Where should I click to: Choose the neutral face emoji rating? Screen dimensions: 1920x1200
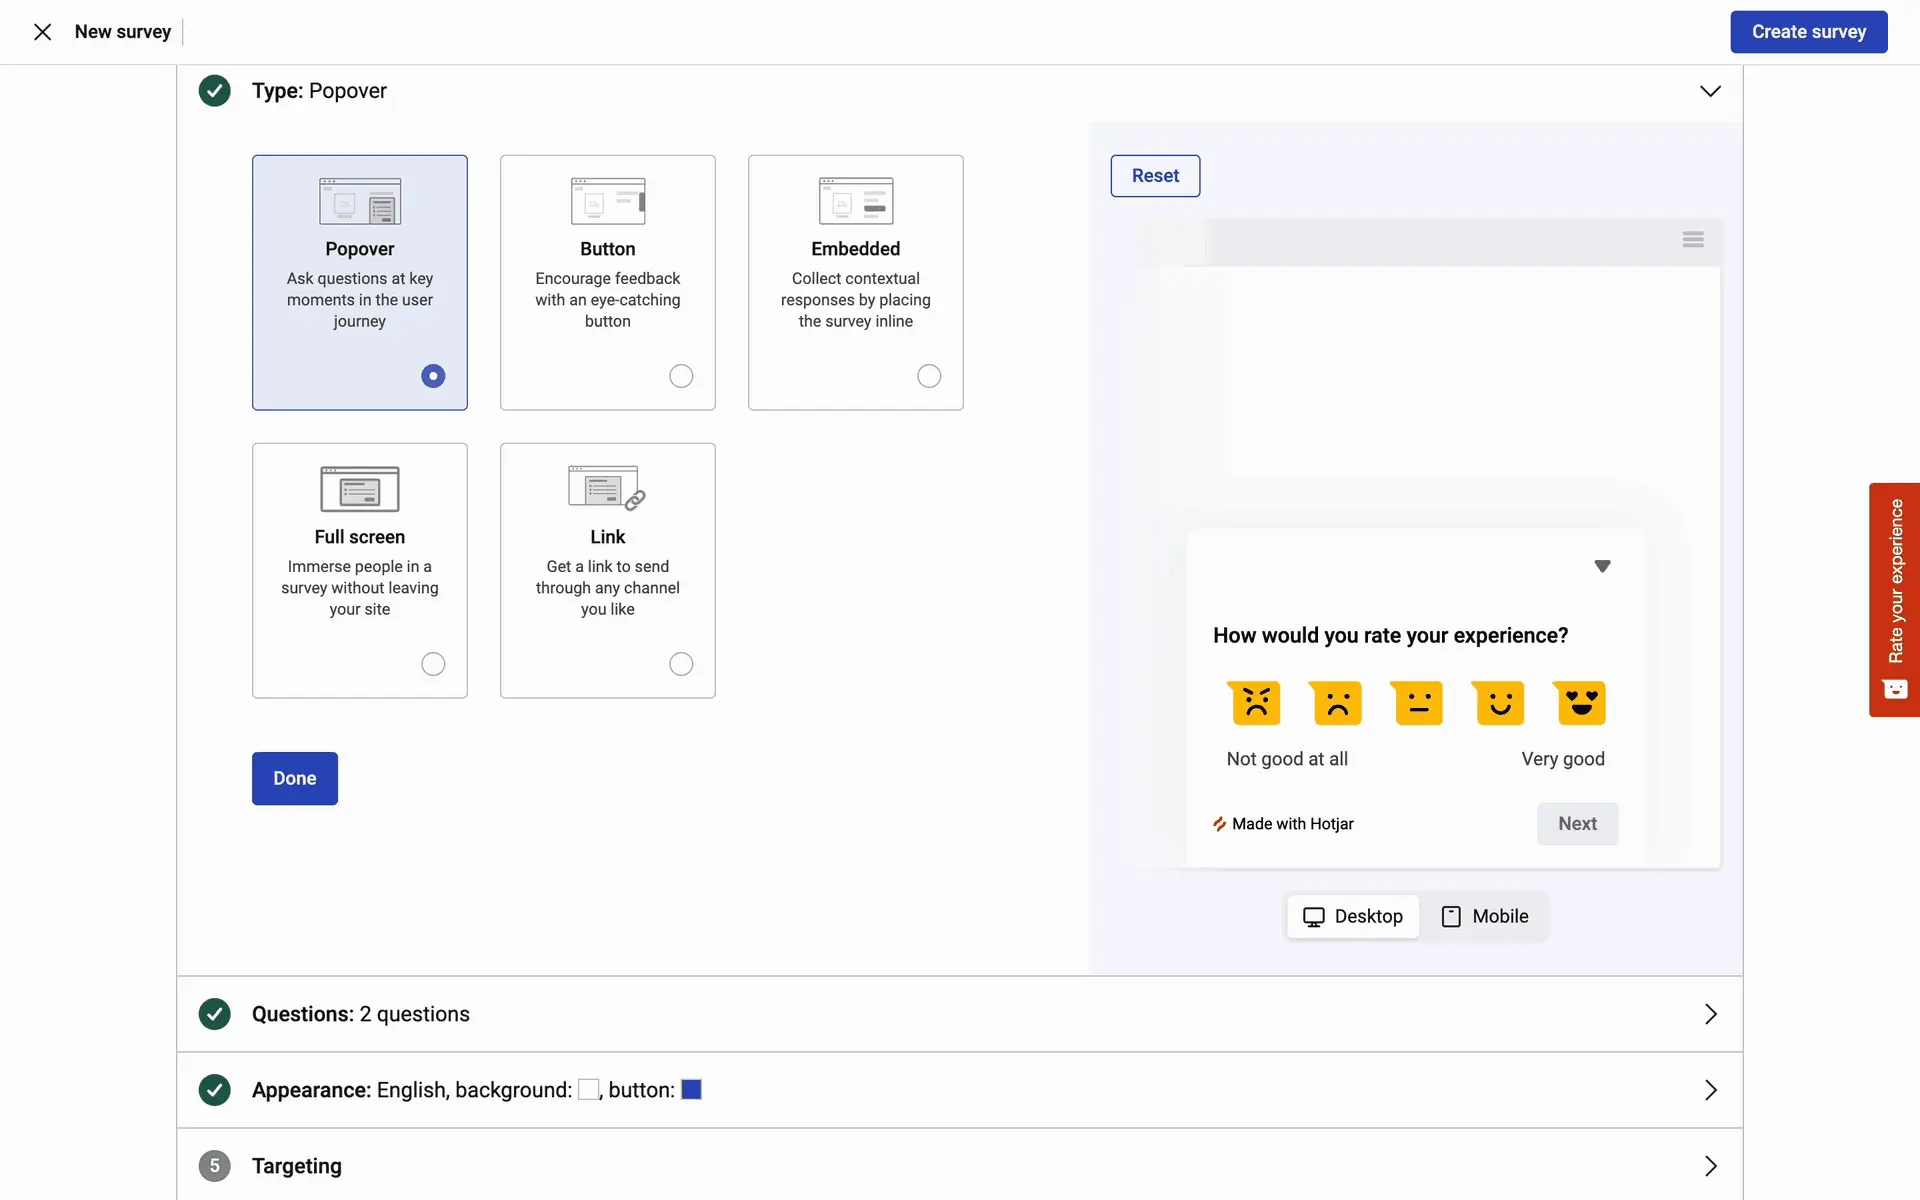tap(1418, 703)
